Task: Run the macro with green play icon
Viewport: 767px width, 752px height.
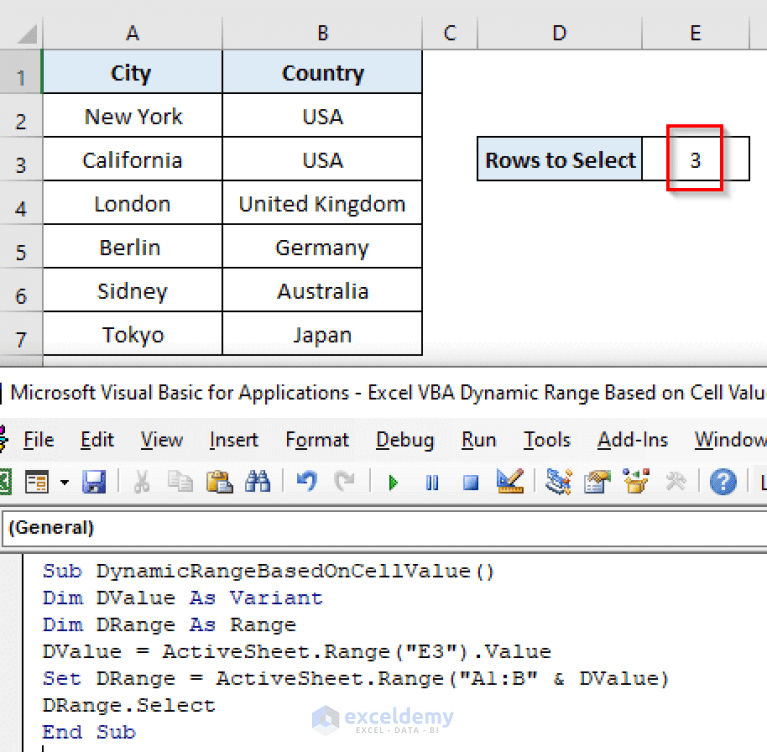Action: 393,483
